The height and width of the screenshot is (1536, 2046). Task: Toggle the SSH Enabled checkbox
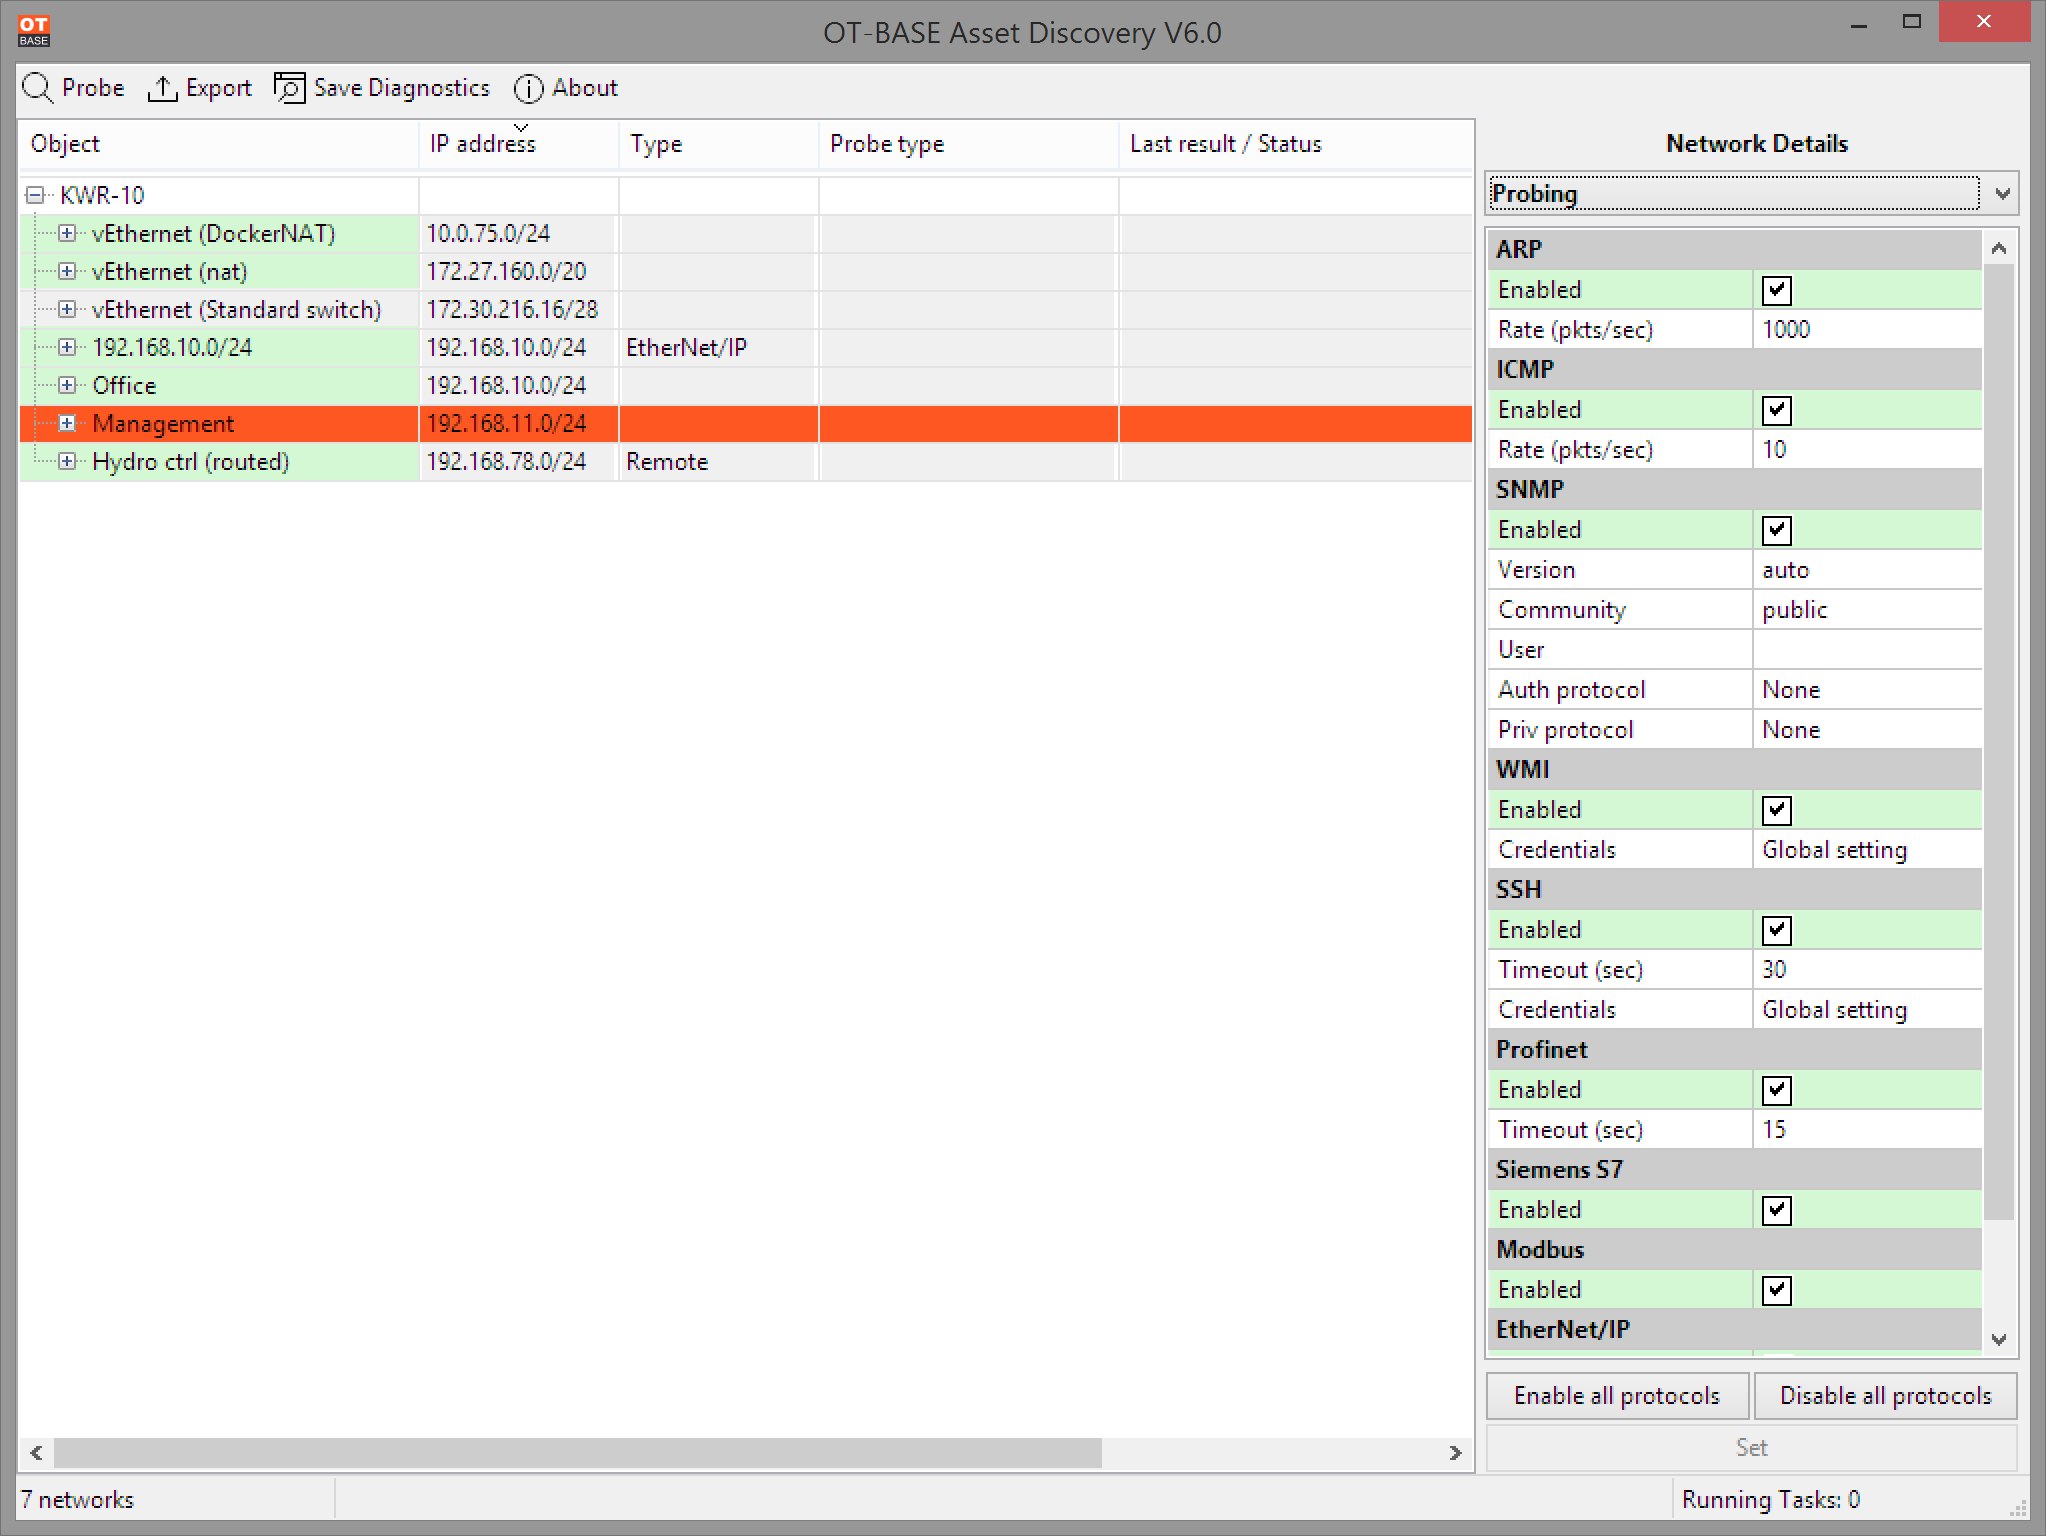[1776, 930]
